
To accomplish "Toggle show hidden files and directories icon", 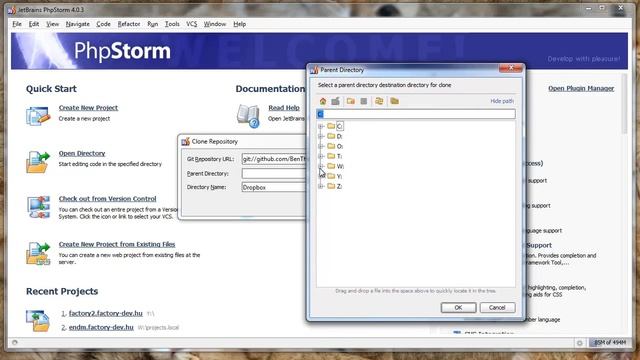I will [x=394, y=101].
